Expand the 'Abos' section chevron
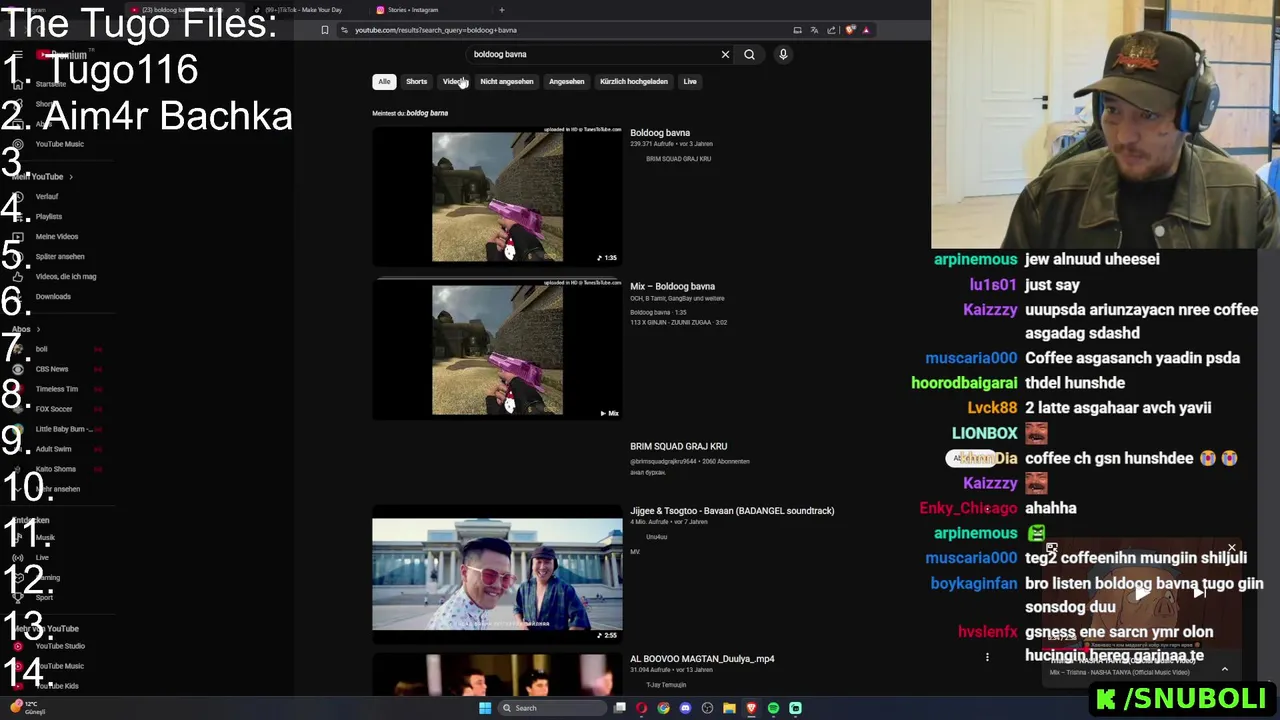The image size is (1280, 720). pos(38,329)
